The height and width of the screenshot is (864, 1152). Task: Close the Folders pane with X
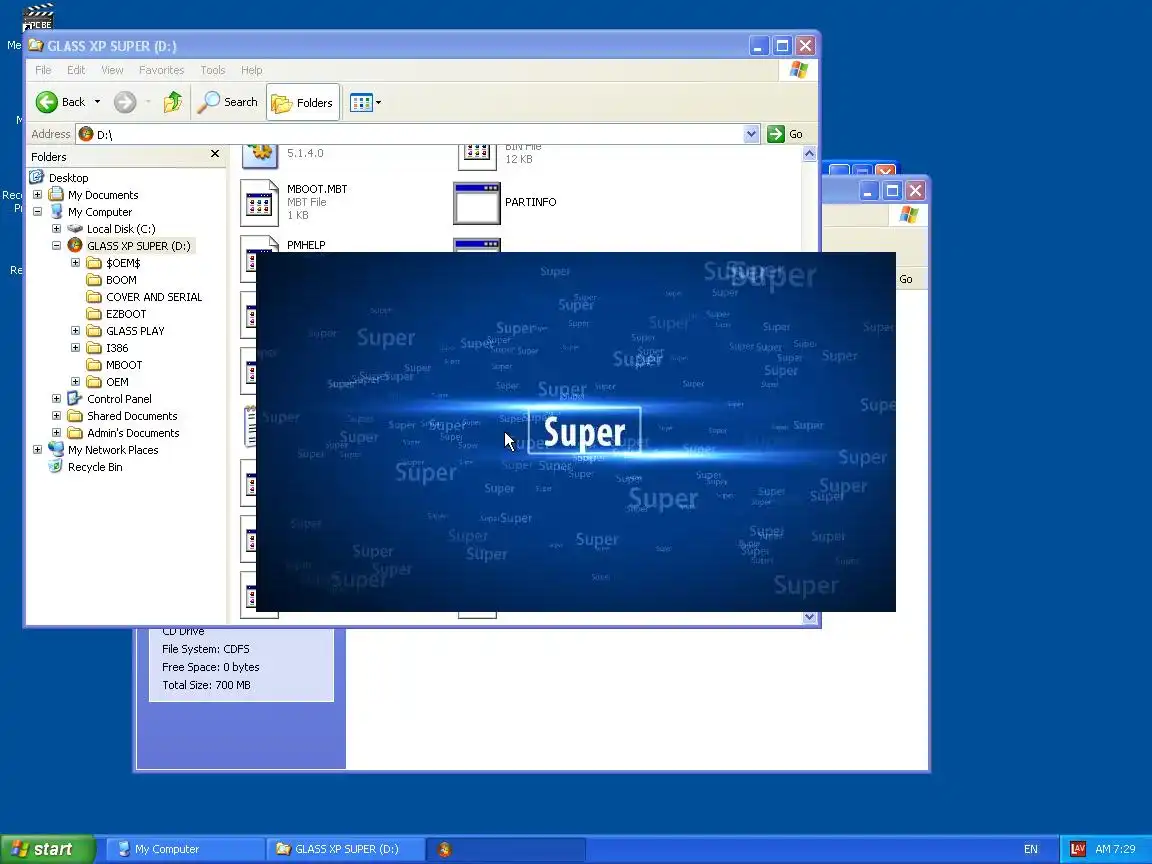click(x=215, y=154)
